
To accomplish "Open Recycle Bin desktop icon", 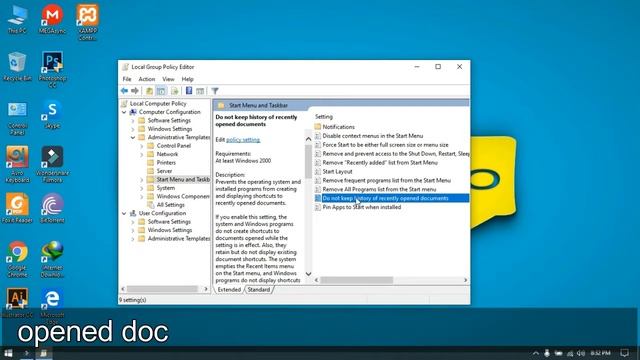I will point(17,67).
